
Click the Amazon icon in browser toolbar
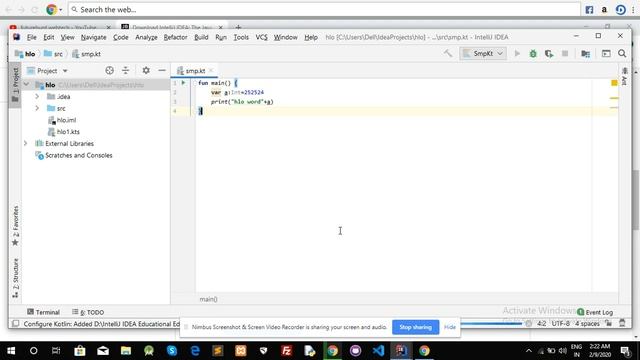click(604, 10)
